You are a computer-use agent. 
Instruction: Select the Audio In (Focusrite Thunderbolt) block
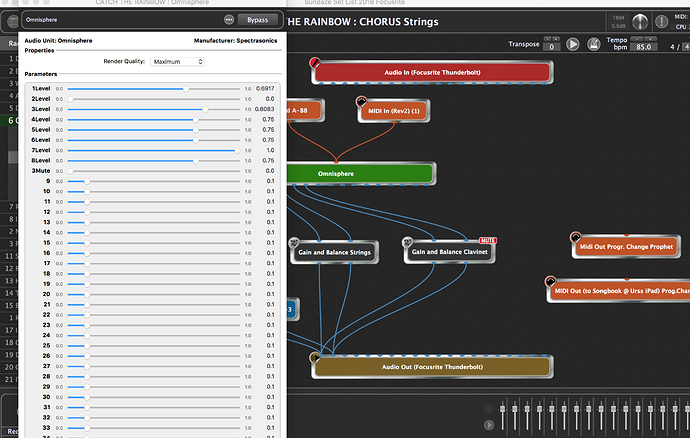pos(432,72)
